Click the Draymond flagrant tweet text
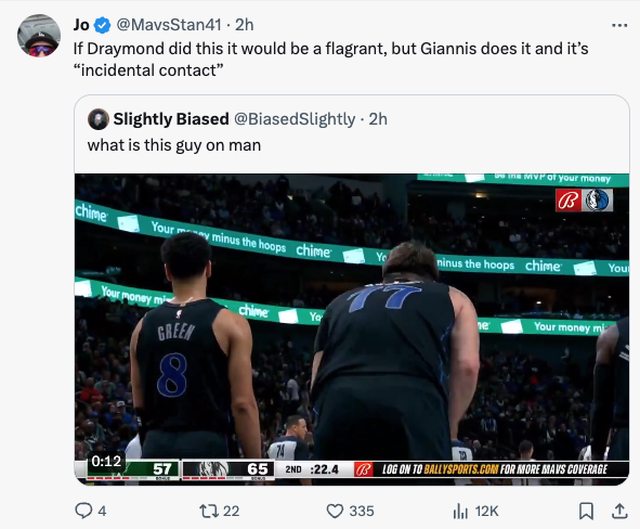 (x=330, y=59)
